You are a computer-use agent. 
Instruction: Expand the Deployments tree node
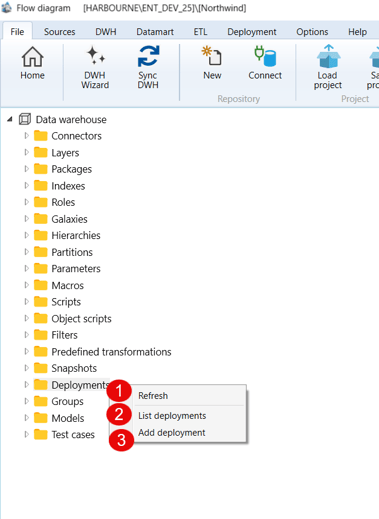click(x=26, y=385)
